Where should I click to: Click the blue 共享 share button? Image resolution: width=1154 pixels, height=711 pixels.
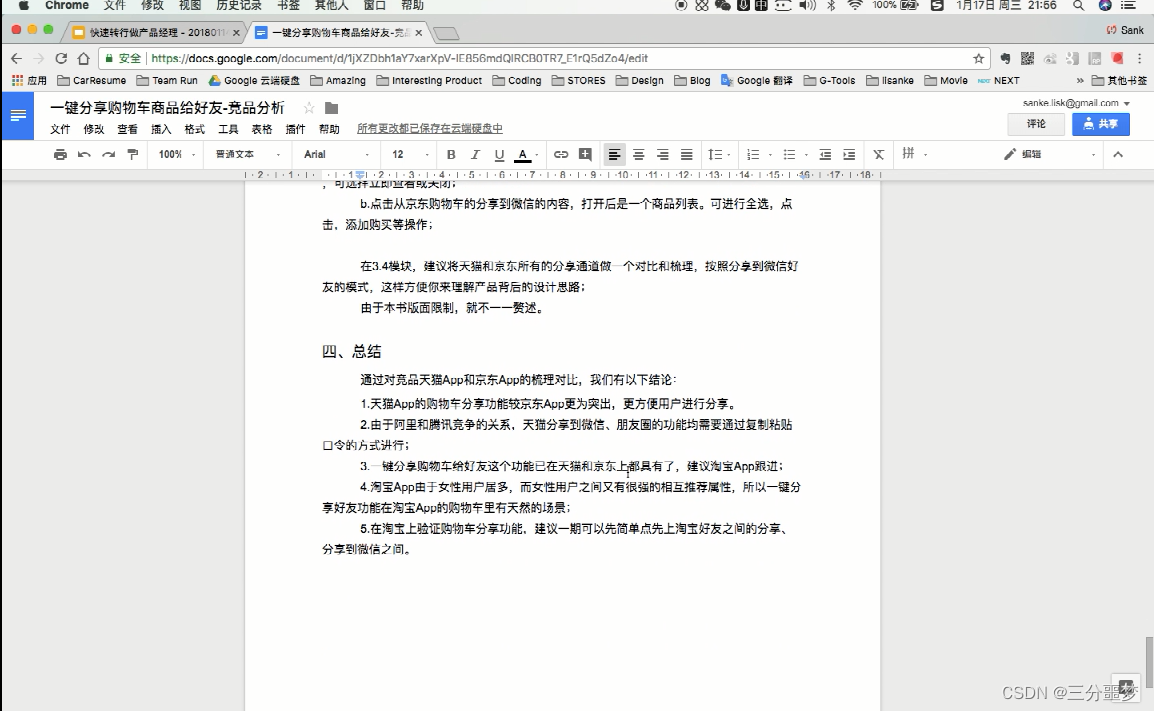1101,124
